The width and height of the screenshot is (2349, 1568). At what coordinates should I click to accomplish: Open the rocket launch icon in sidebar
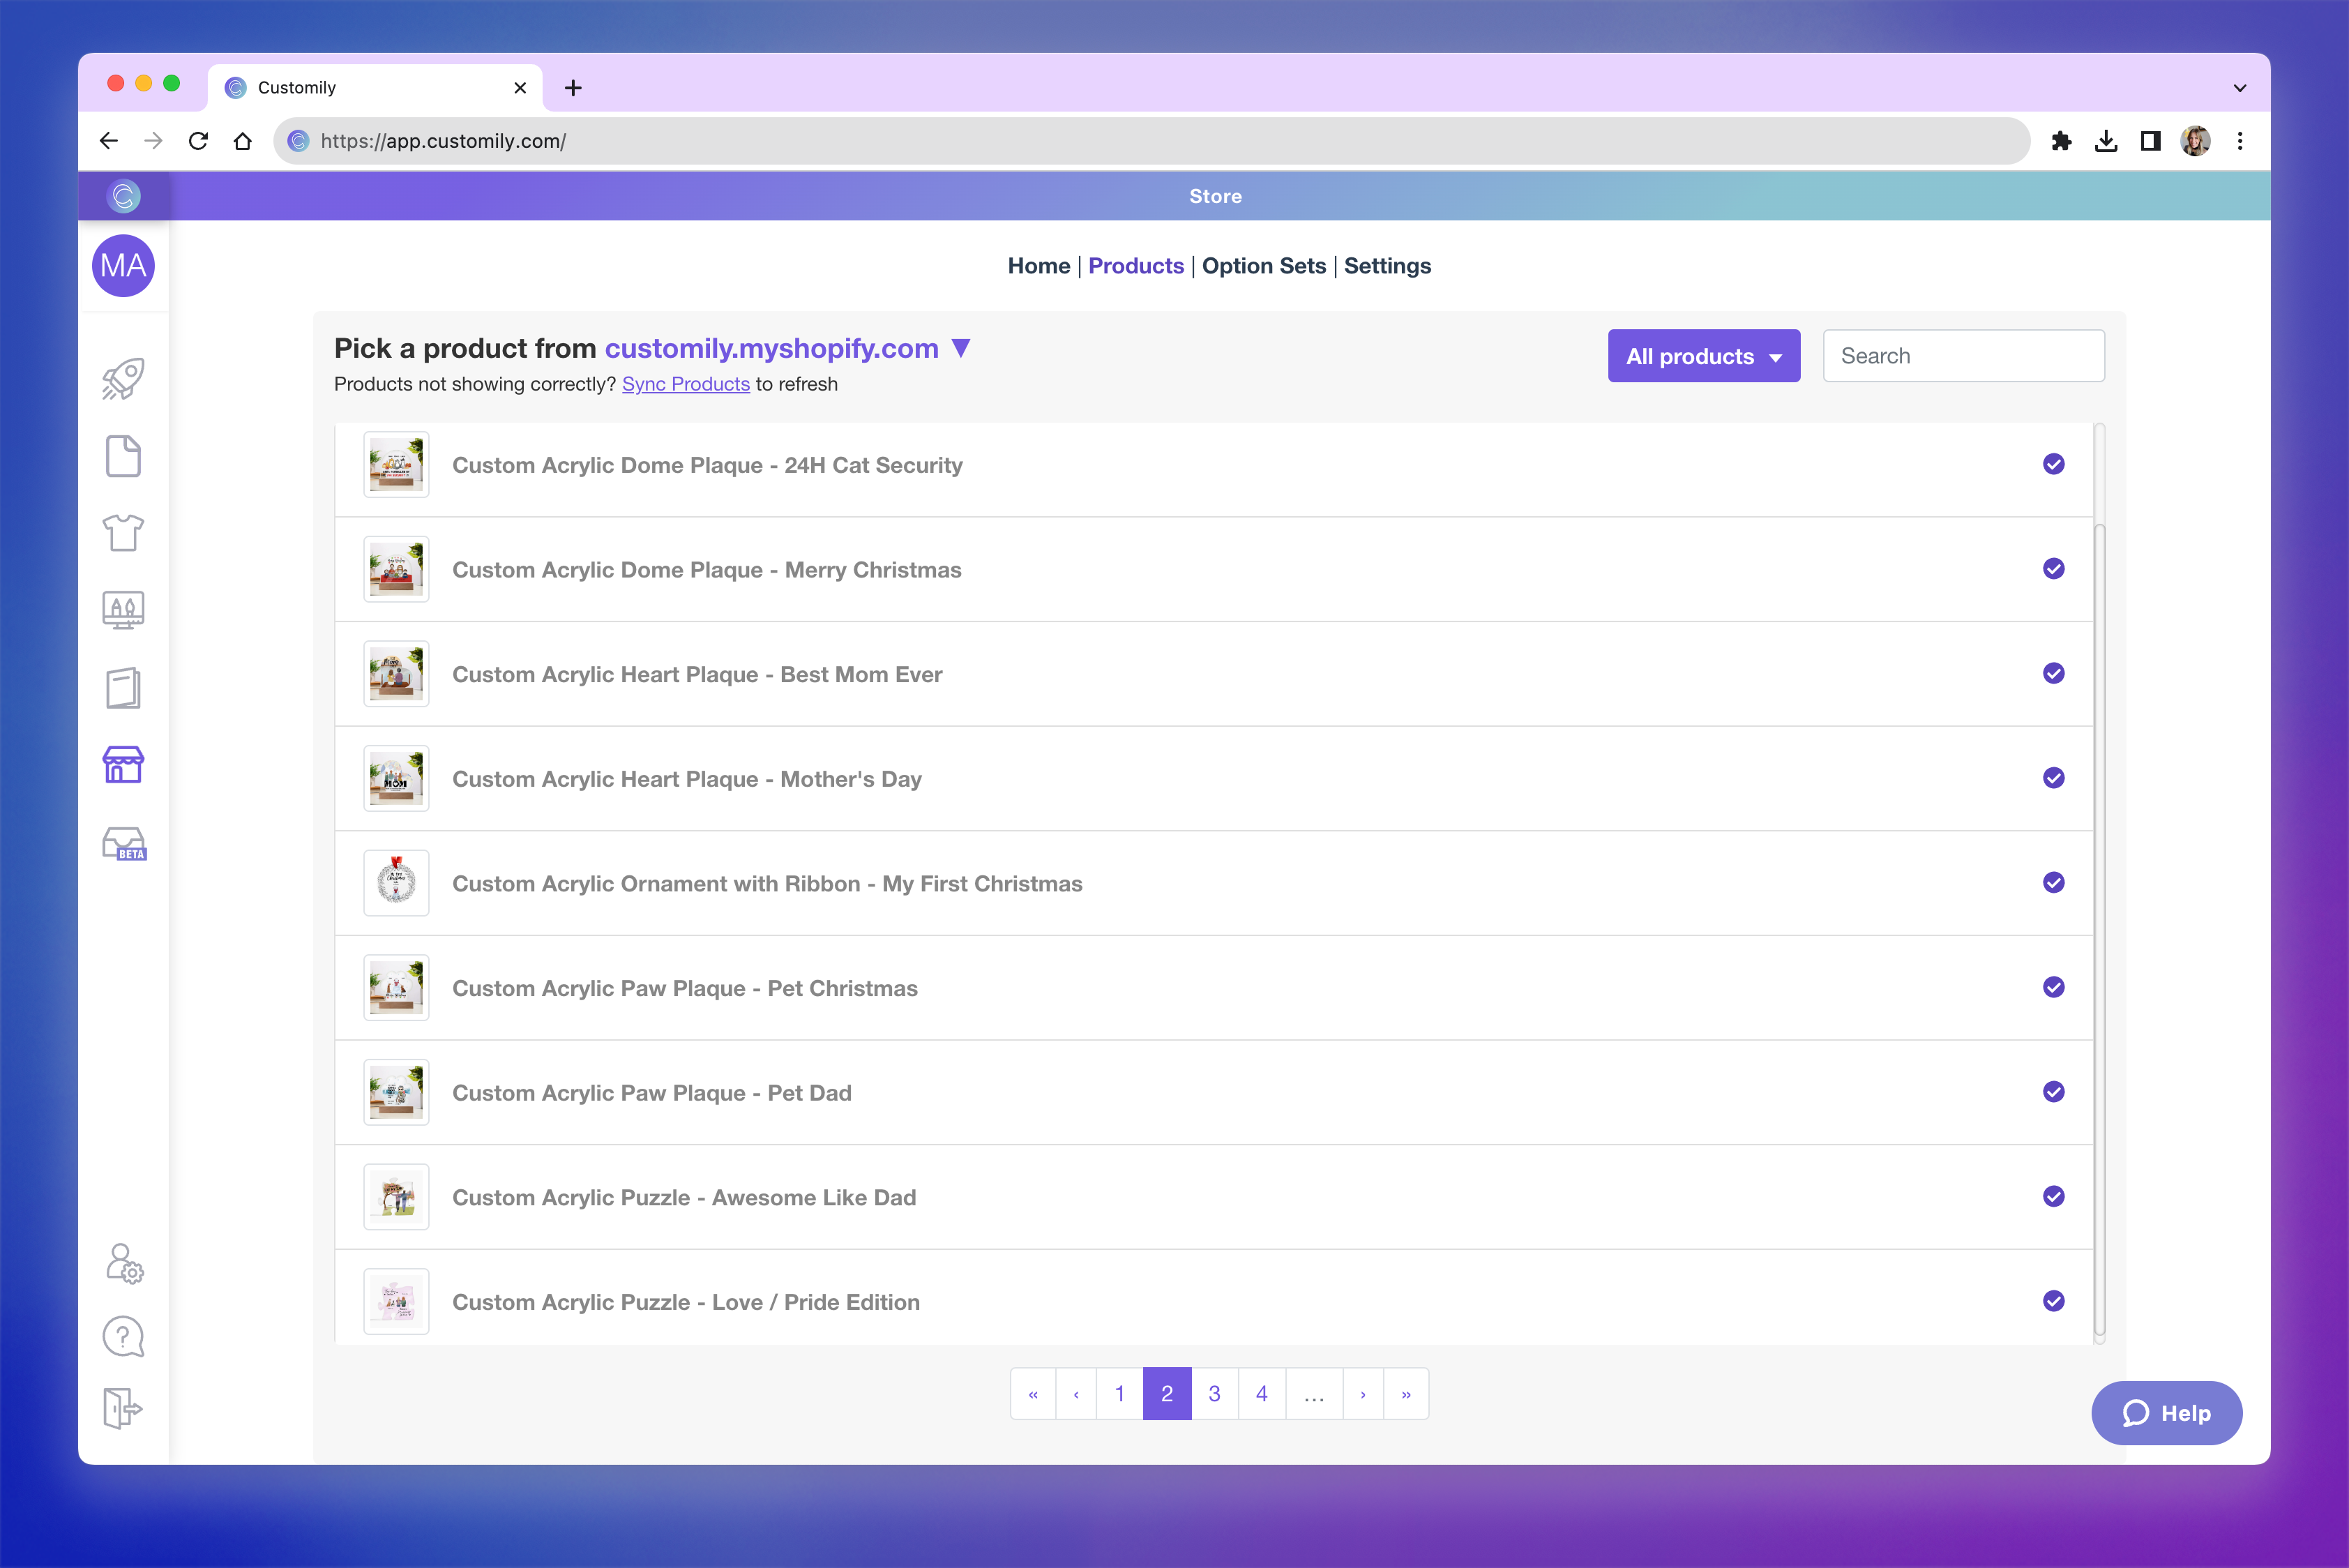(x=123, y=379)
